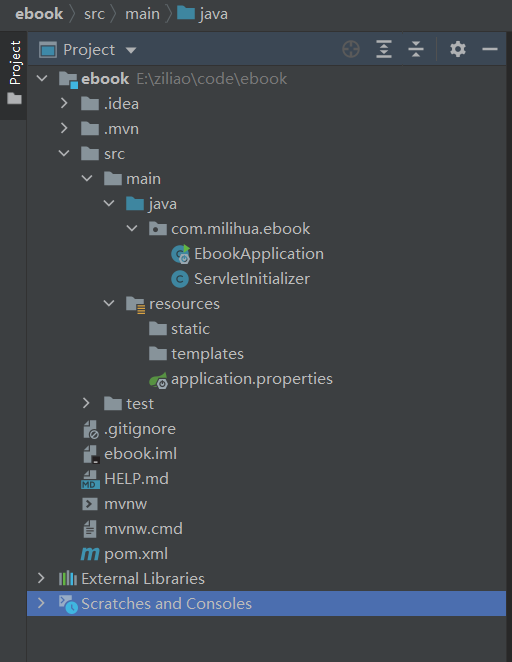Select the HELP.md markdown file
Viewport: 512px width, 662px height.
coord(125,479)
